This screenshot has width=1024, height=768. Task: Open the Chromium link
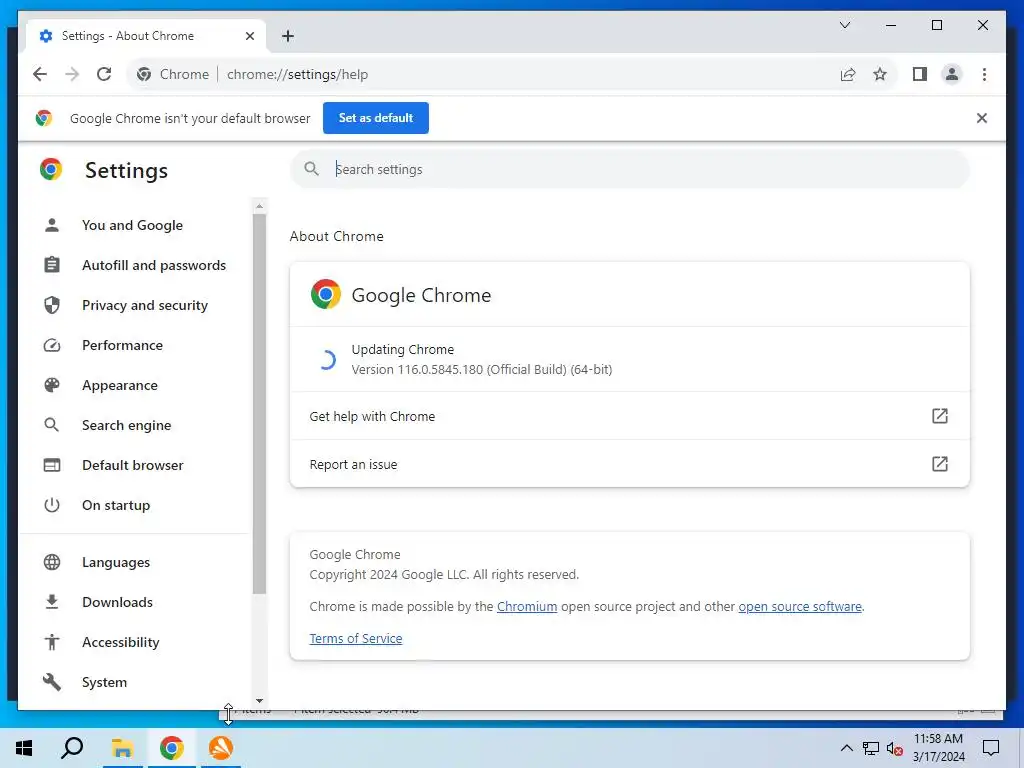coord(527,607)
